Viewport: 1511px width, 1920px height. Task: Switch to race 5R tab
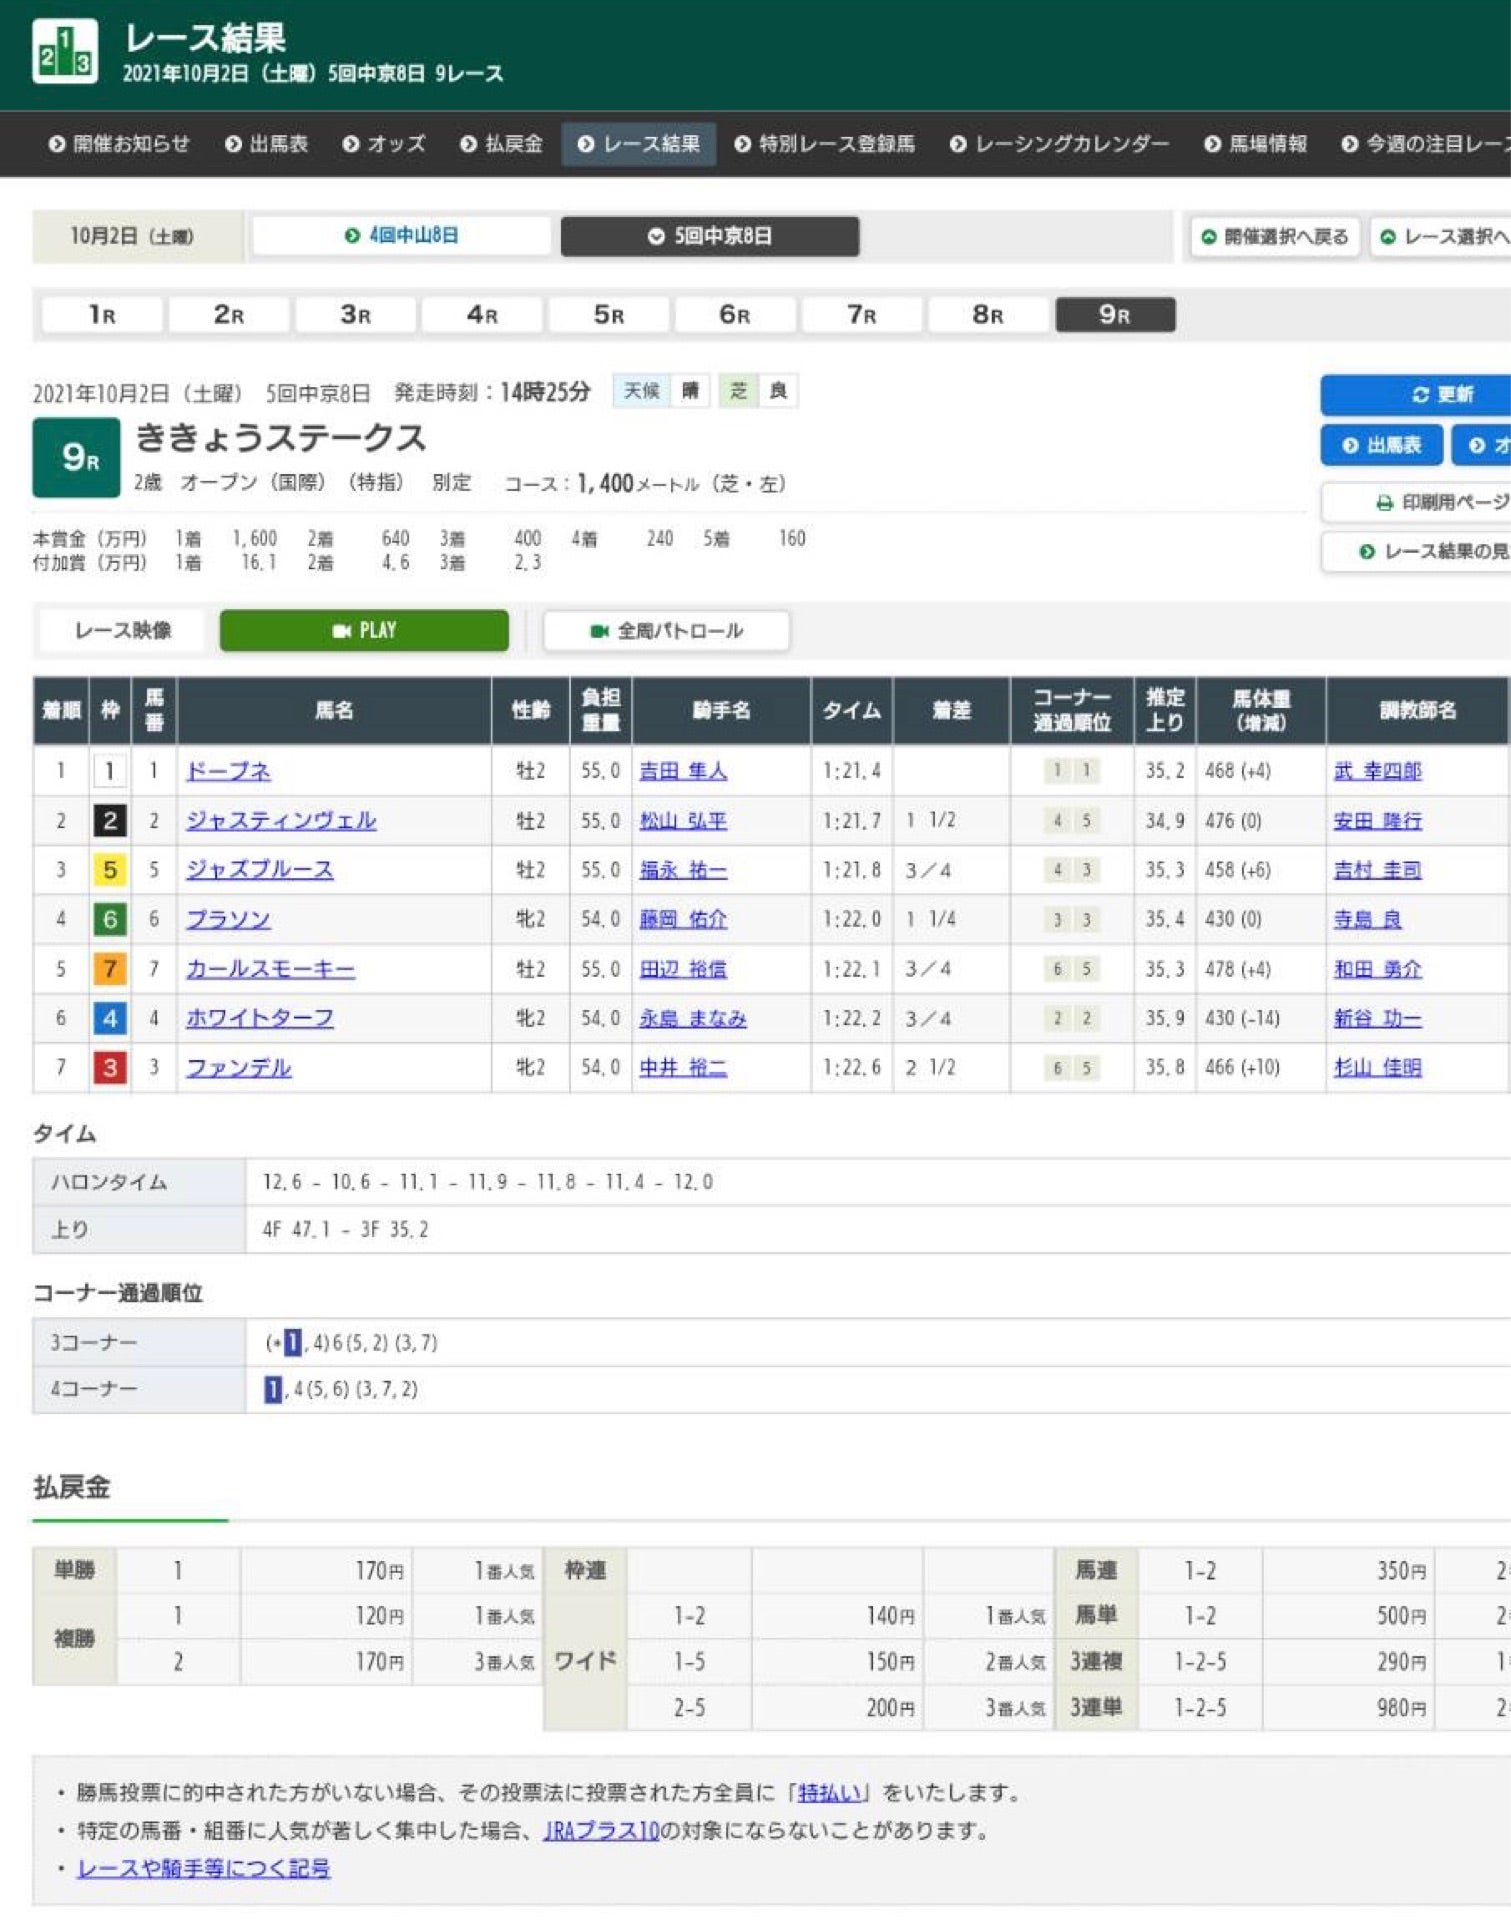click(609, 315)
